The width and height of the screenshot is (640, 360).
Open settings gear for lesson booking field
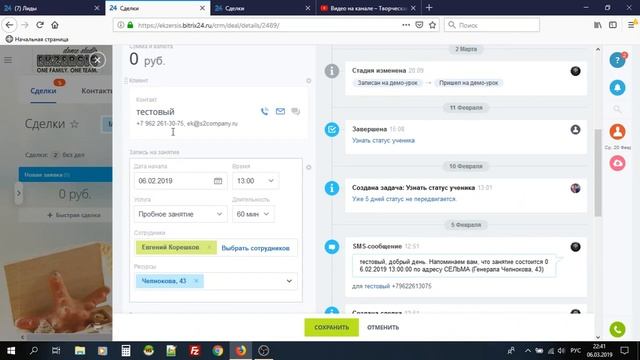309,167
